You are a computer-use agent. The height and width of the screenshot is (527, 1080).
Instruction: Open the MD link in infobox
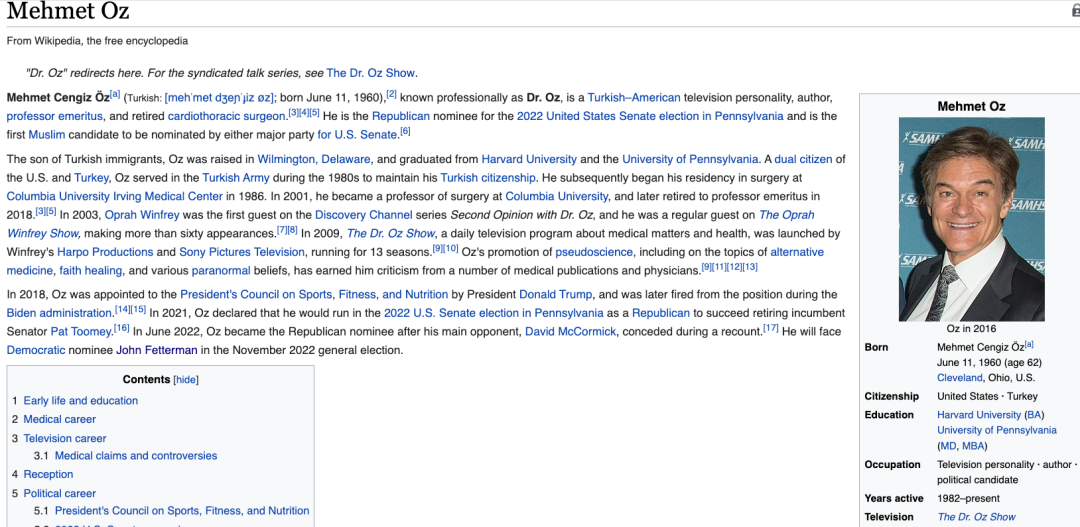[x=948, y=446]
